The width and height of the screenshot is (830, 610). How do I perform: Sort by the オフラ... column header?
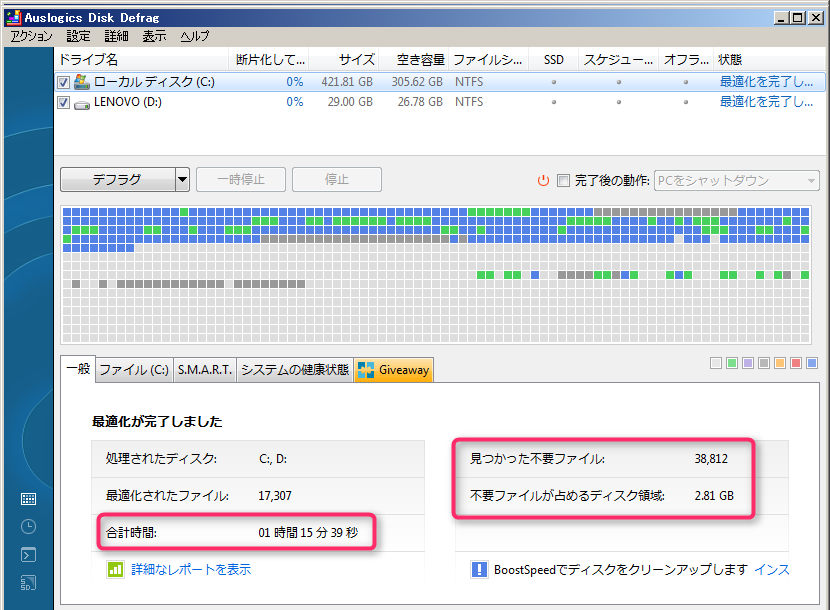coord(686,60)
